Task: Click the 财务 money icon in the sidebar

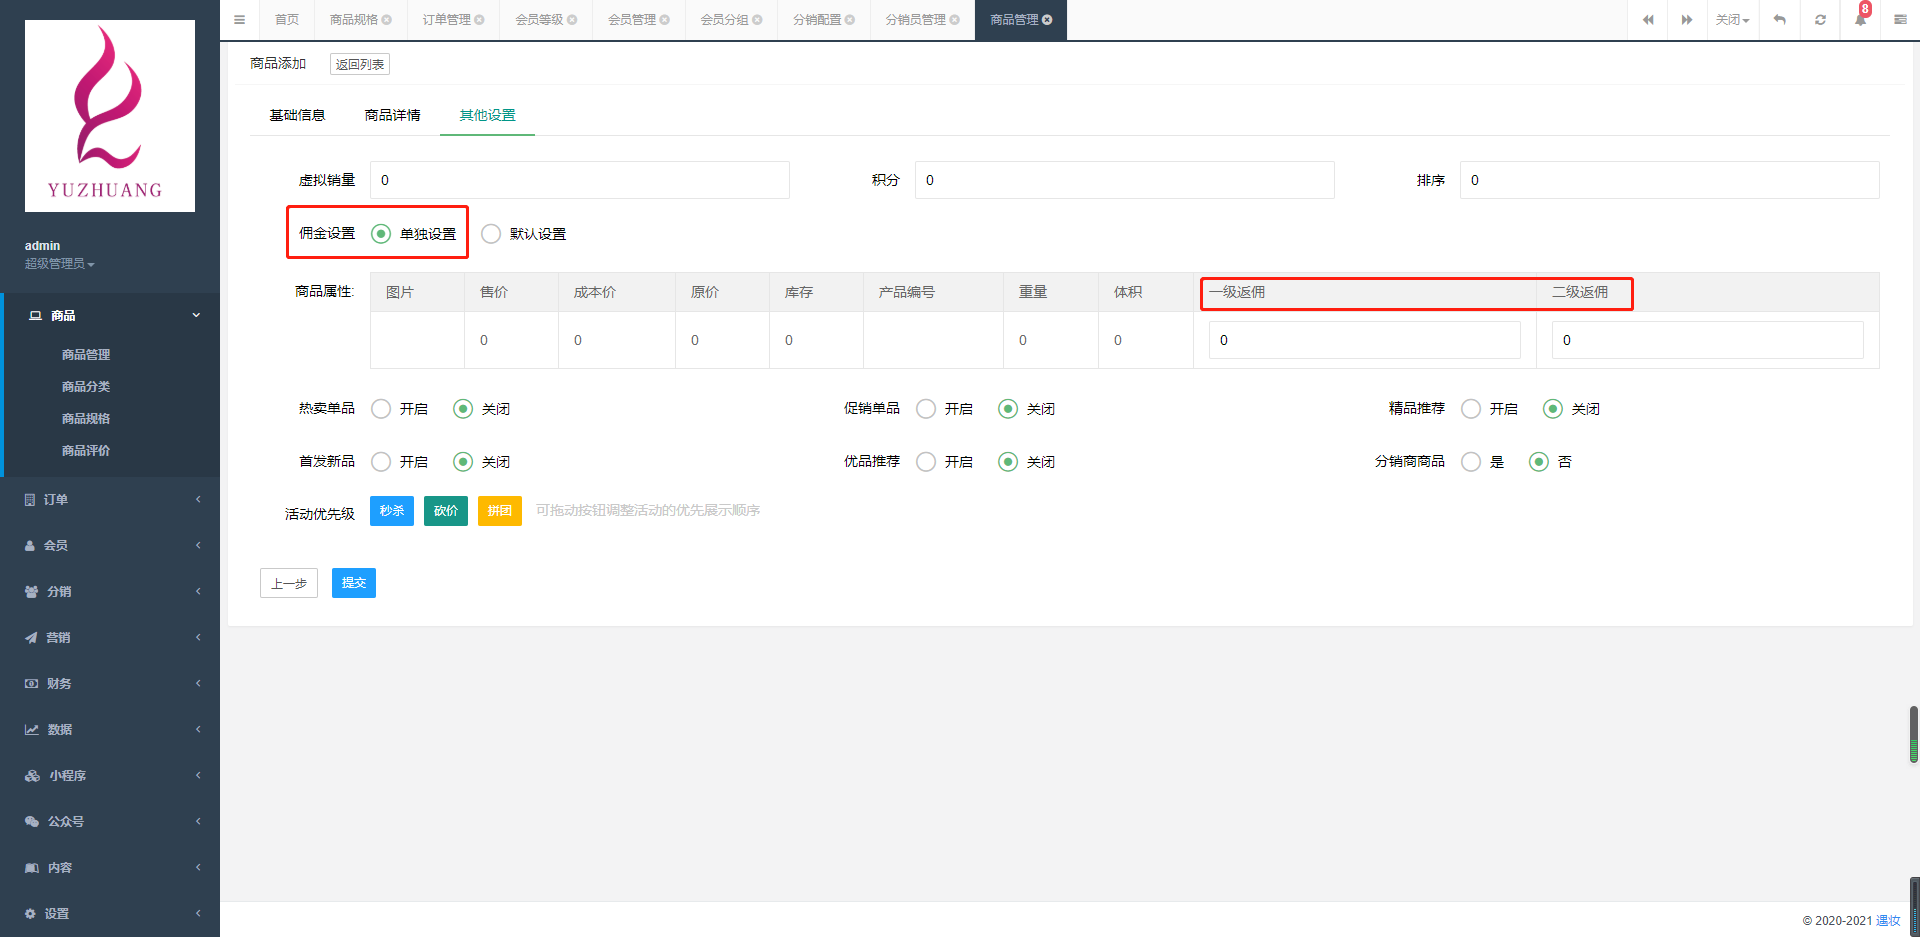Action: (31, 683)
